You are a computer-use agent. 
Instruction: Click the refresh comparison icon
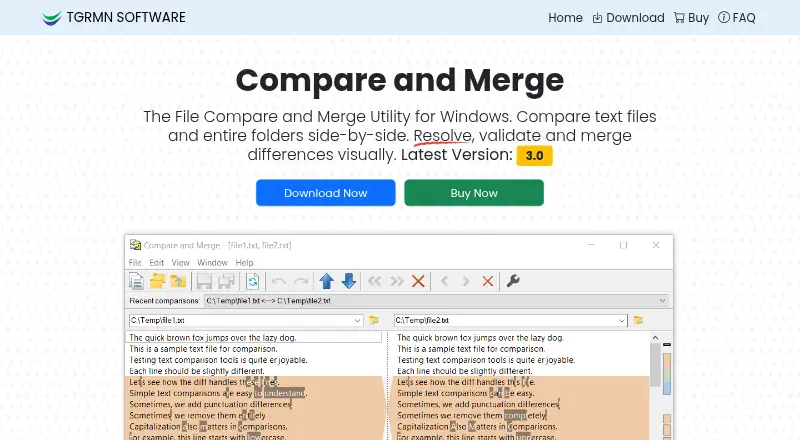click(253, 281)
